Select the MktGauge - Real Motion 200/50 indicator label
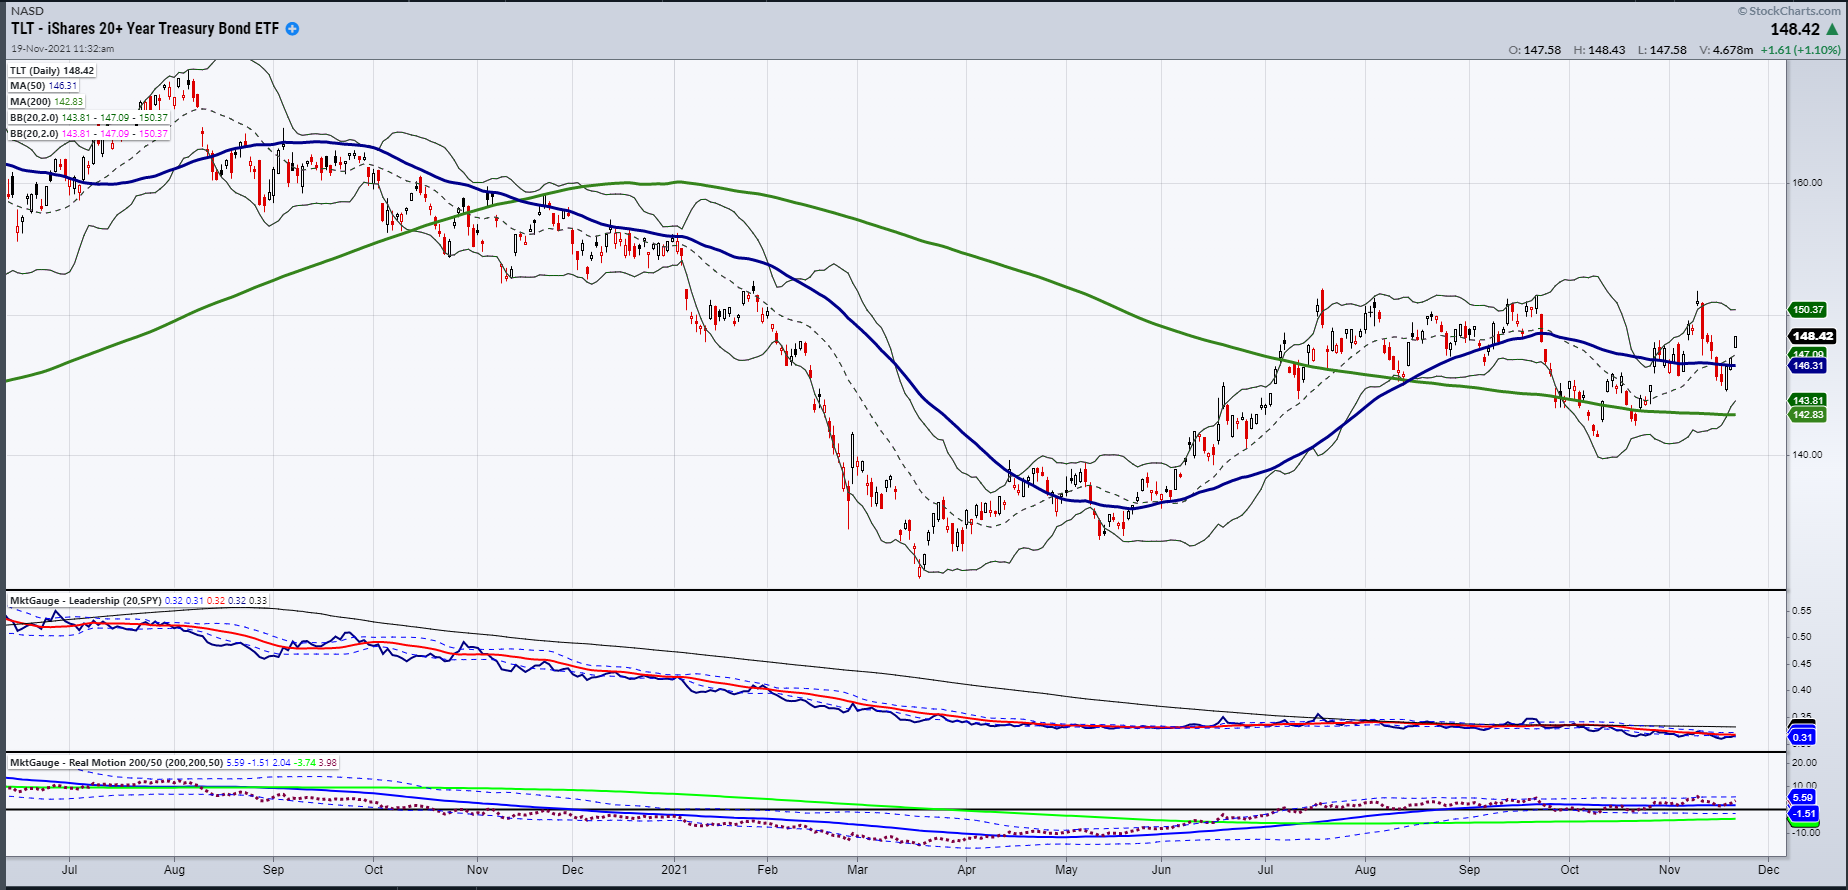Viewport: 1848px width, 890px height. [x=117, y=763]
